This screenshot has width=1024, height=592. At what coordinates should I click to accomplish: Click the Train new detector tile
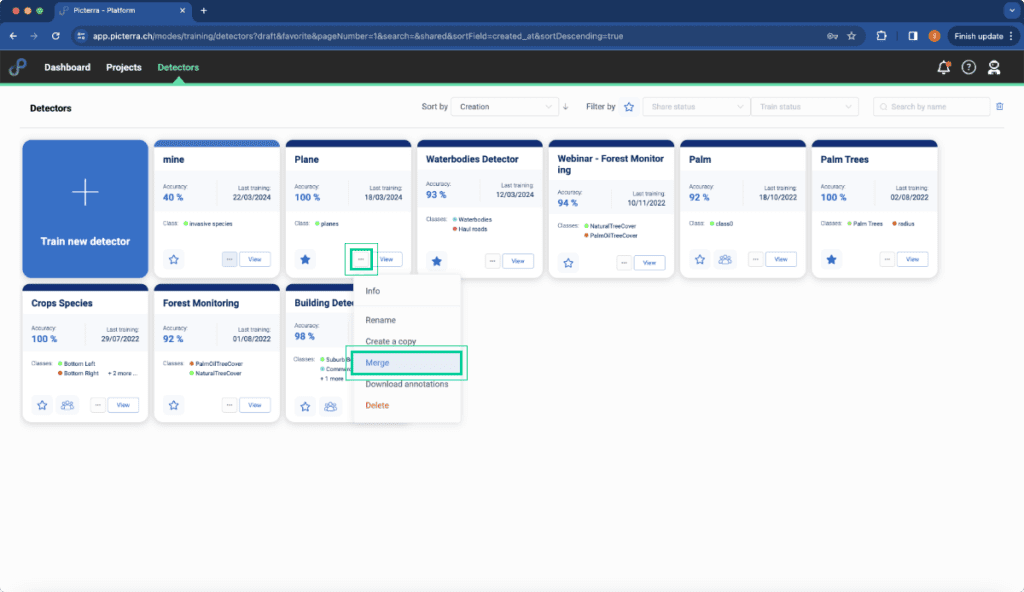(x=85, y=209)
